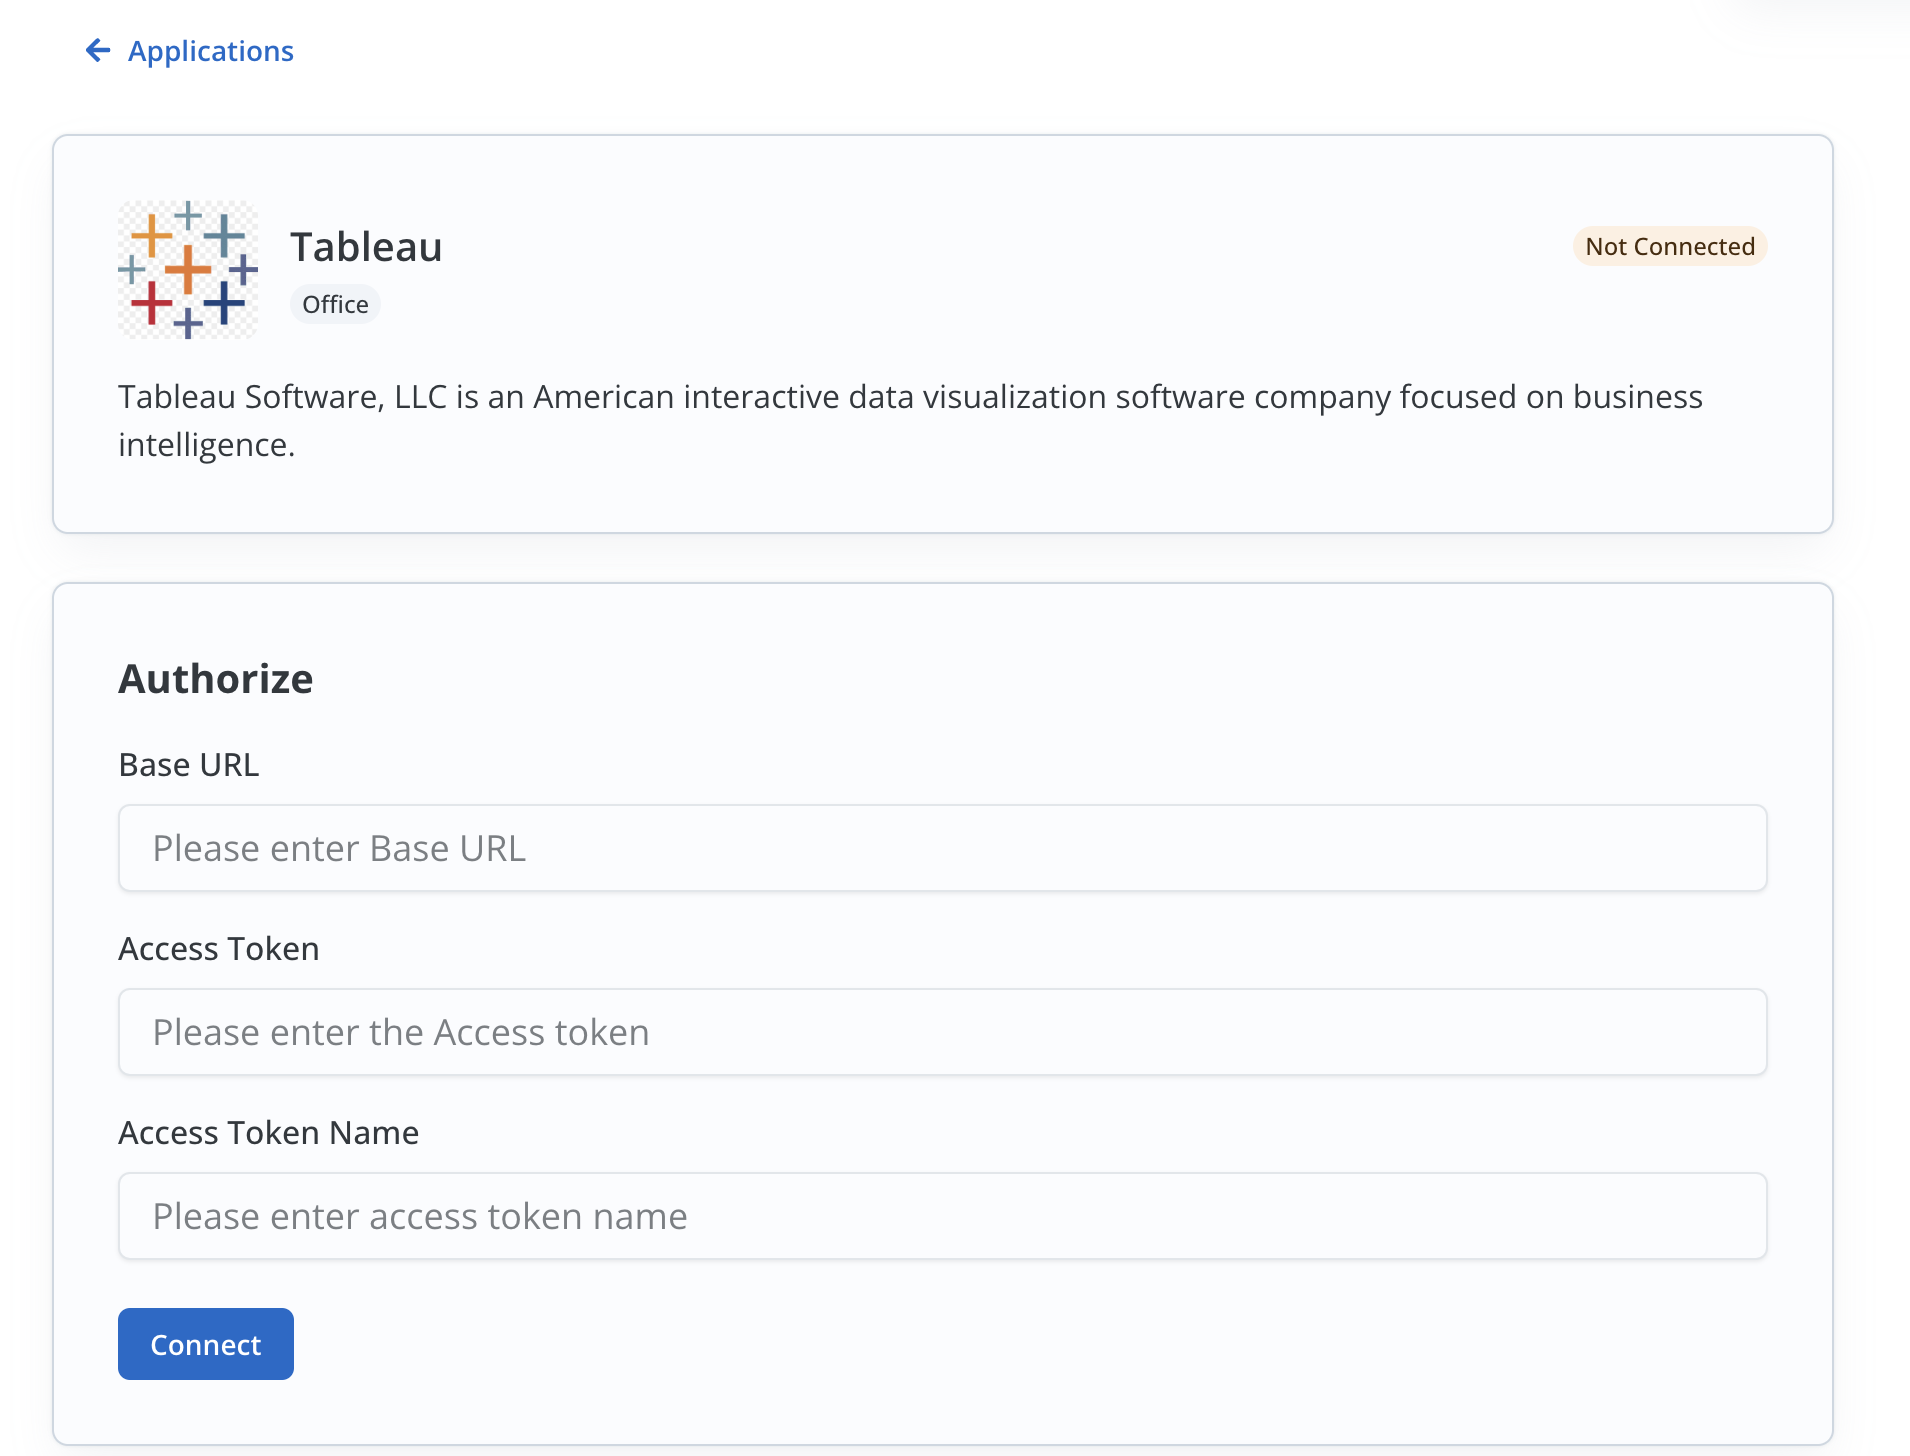Focus the Base URL input field
1910x1456 pixels.
[942, 848]
